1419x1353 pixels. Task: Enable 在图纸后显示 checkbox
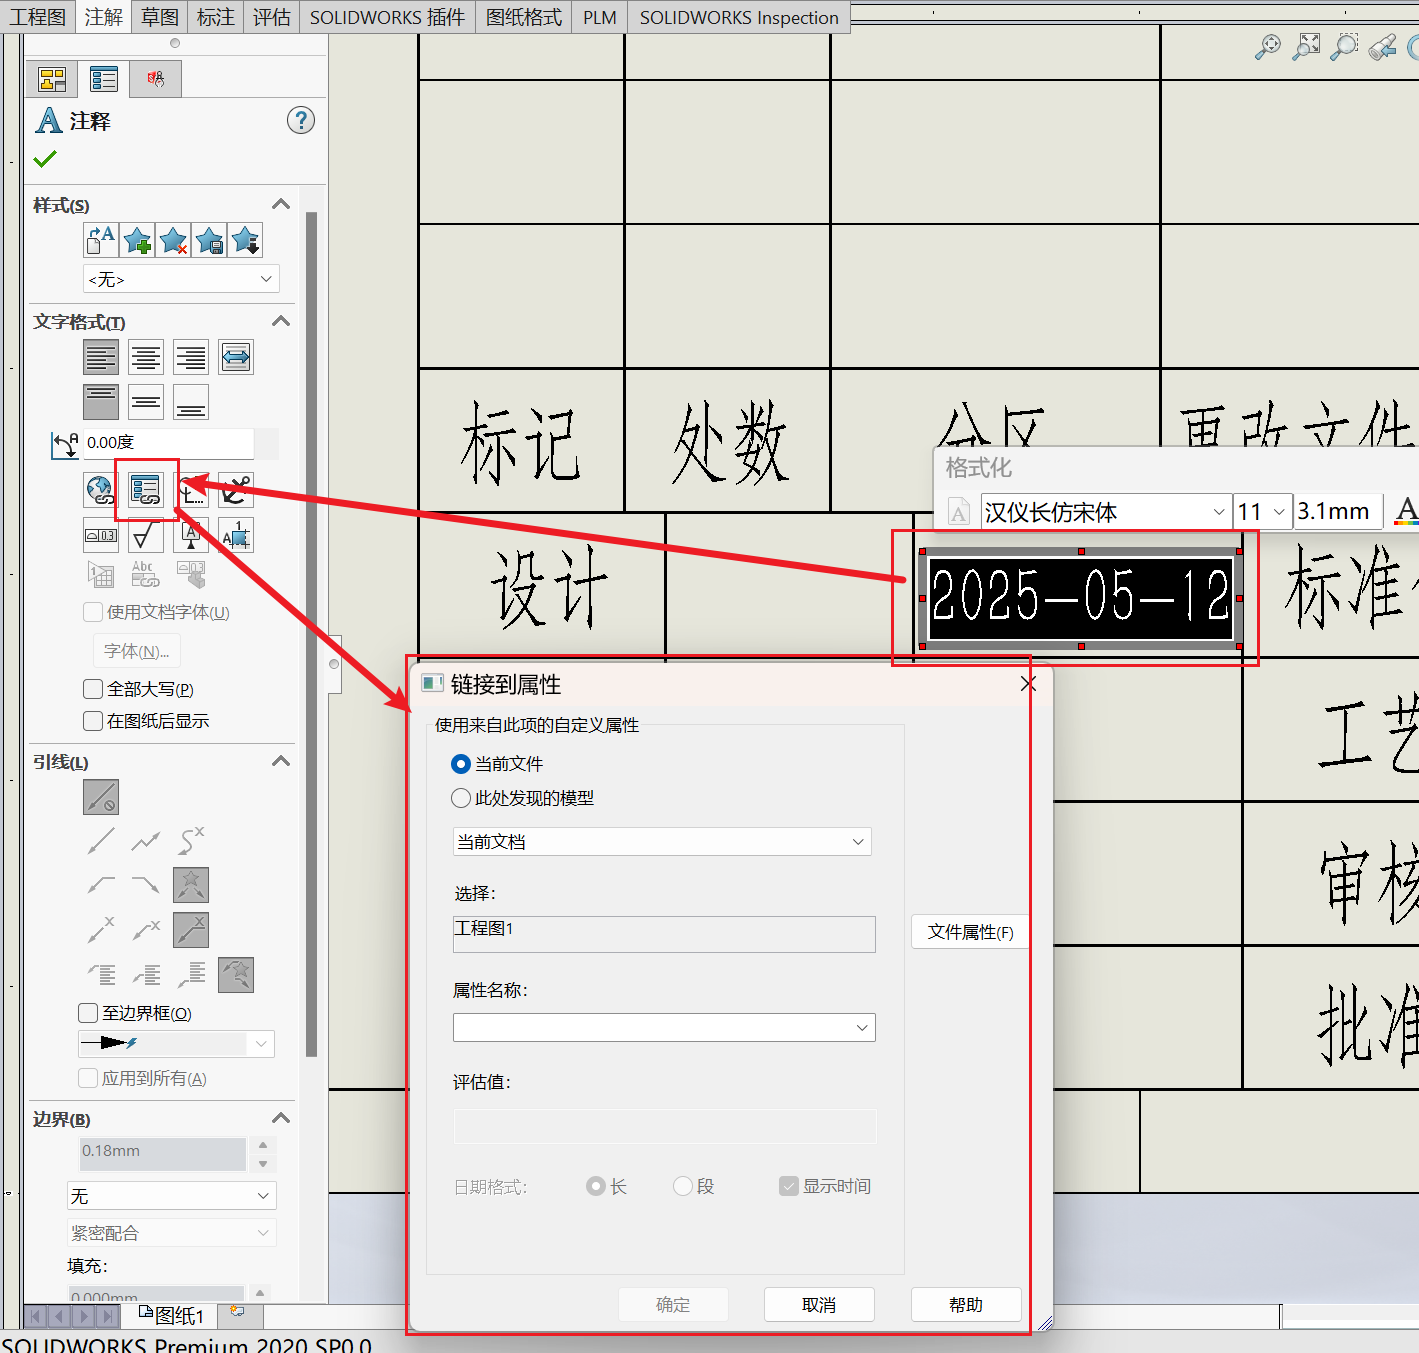[93, 721]
